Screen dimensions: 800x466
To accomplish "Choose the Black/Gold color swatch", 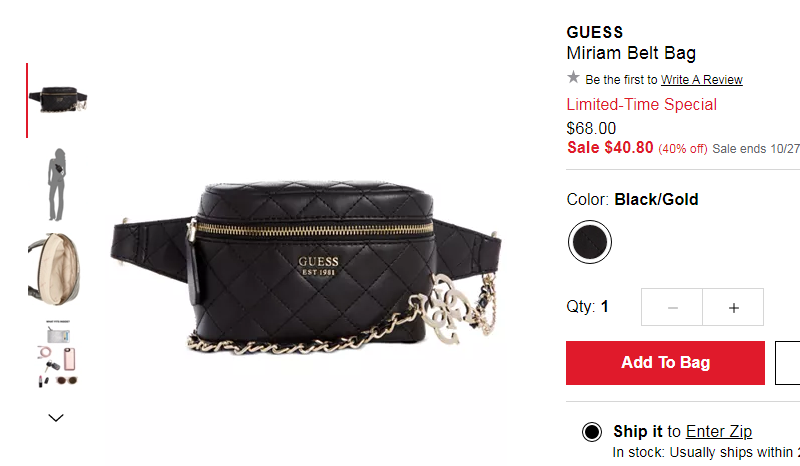I will click(590, 242).
